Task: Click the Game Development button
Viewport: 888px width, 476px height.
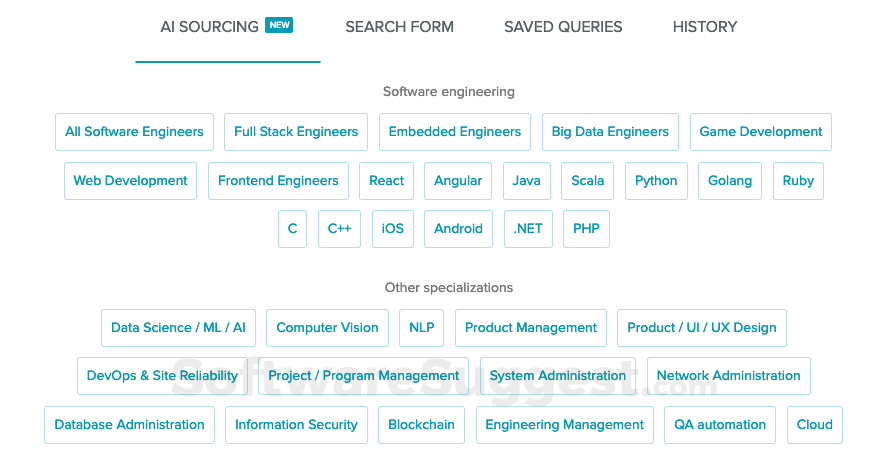Action: pyautogui.click(x=761, y=132)
